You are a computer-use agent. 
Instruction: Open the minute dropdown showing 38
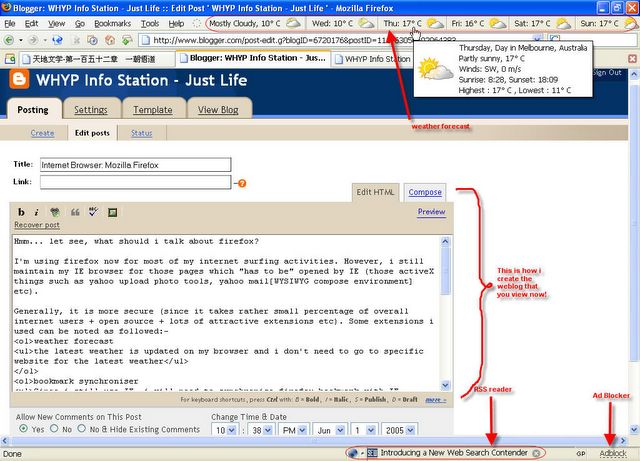[261, 430]
